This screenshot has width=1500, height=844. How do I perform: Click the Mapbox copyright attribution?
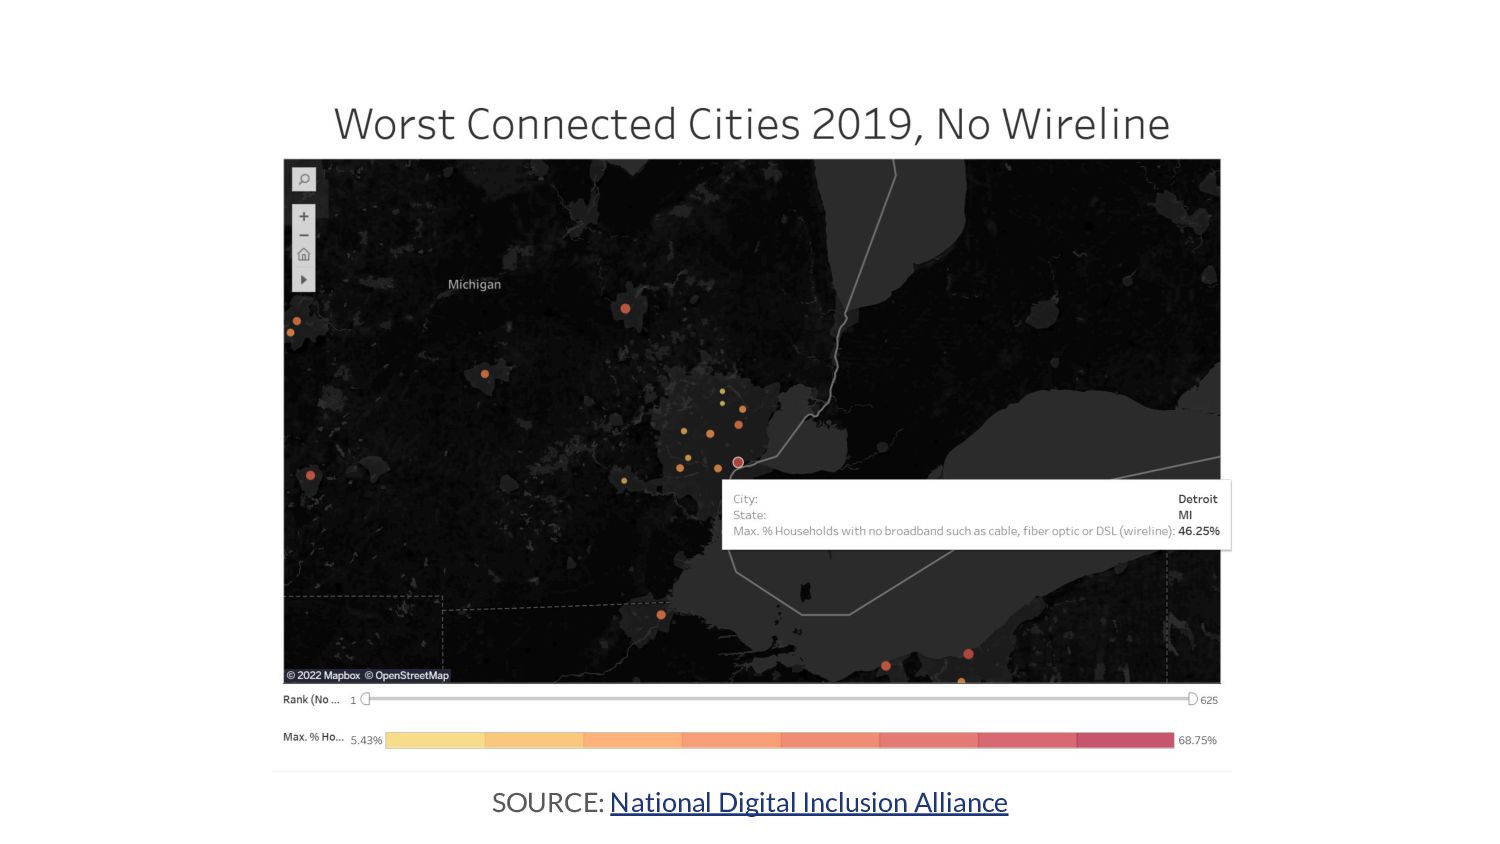(323, 676)
